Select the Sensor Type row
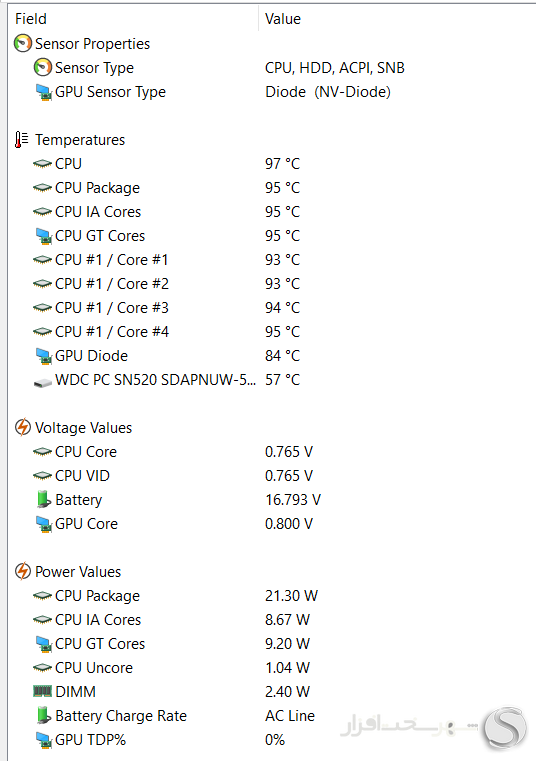536x761 pixels. 272,68
